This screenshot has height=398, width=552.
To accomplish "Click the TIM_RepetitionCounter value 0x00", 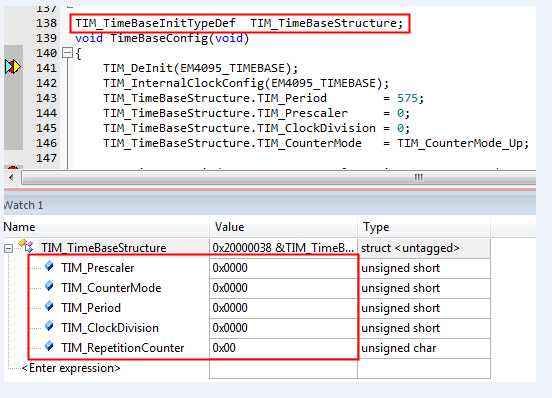I will [x=224, y=348].
